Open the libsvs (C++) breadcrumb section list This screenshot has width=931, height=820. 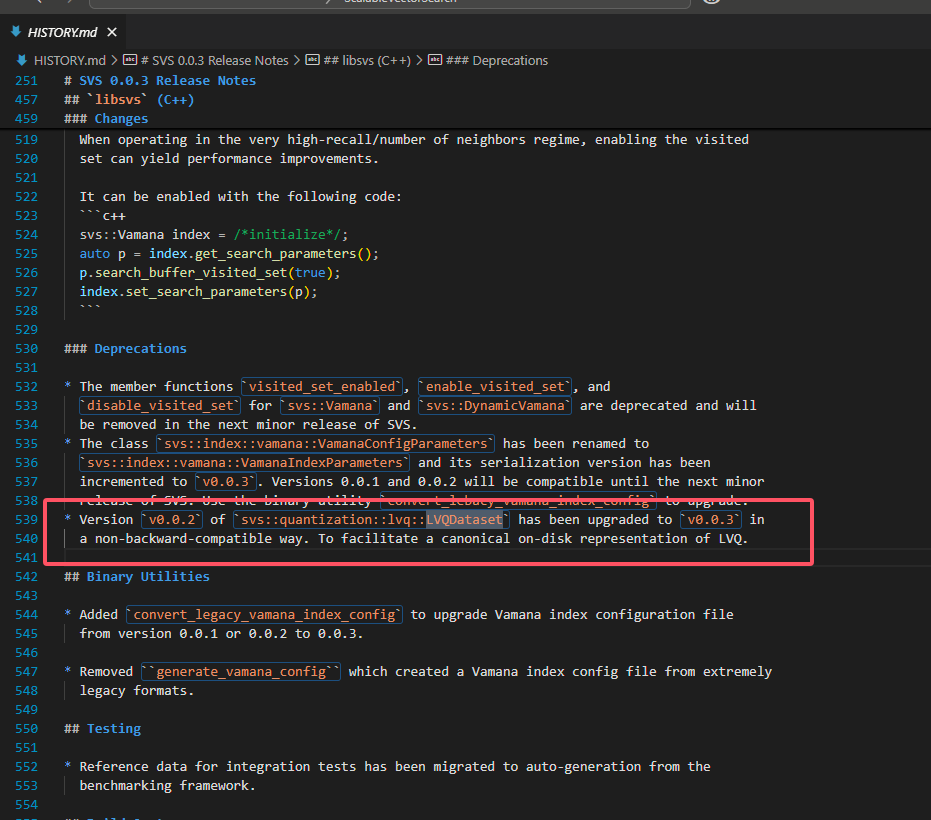[x=367, y=61]
